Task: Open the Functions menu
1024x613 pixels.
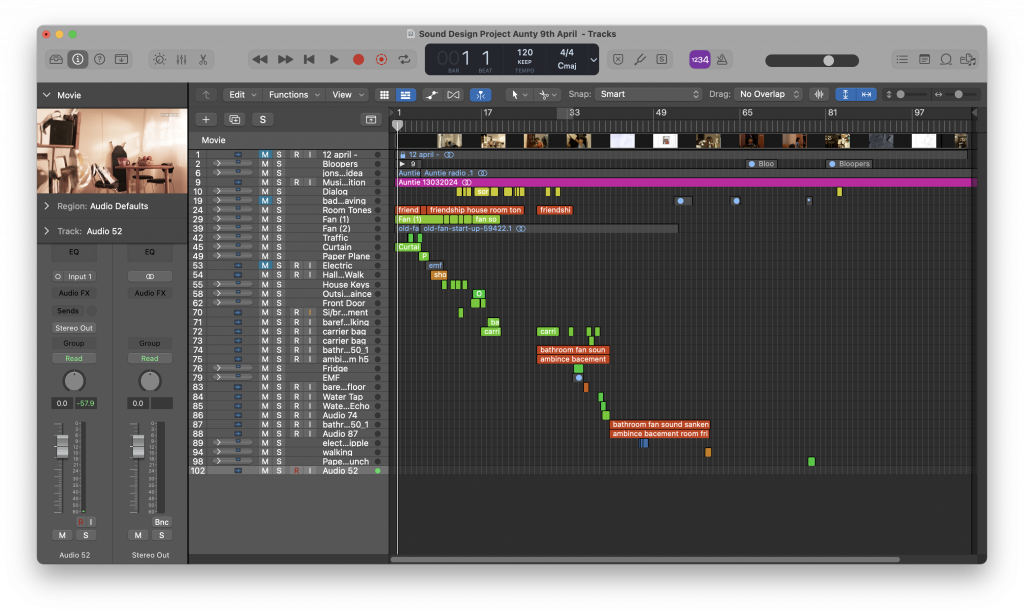Action: (x=294, y=95)
